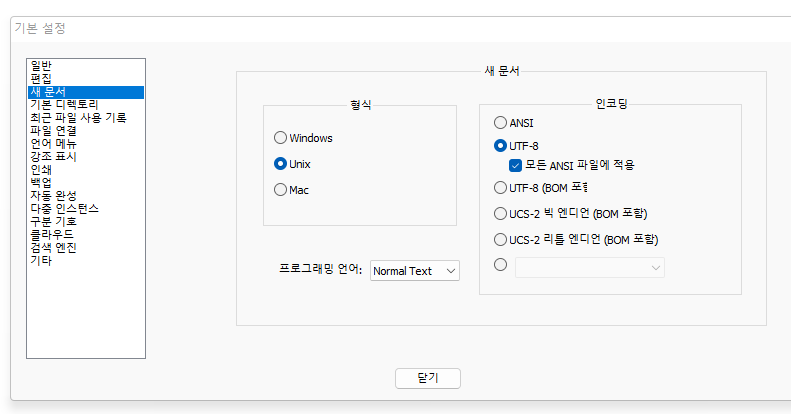Open the 프로그래밍 언어 dropdown
The image size is (791, 414).
415,271
